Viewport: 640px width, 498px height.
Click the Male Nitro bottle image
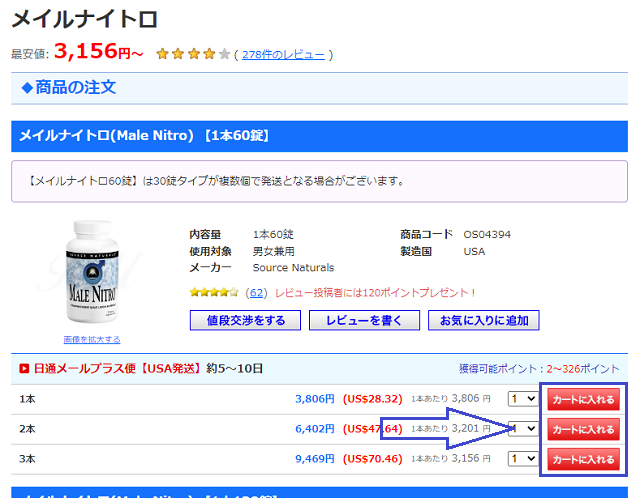(92, 271)
